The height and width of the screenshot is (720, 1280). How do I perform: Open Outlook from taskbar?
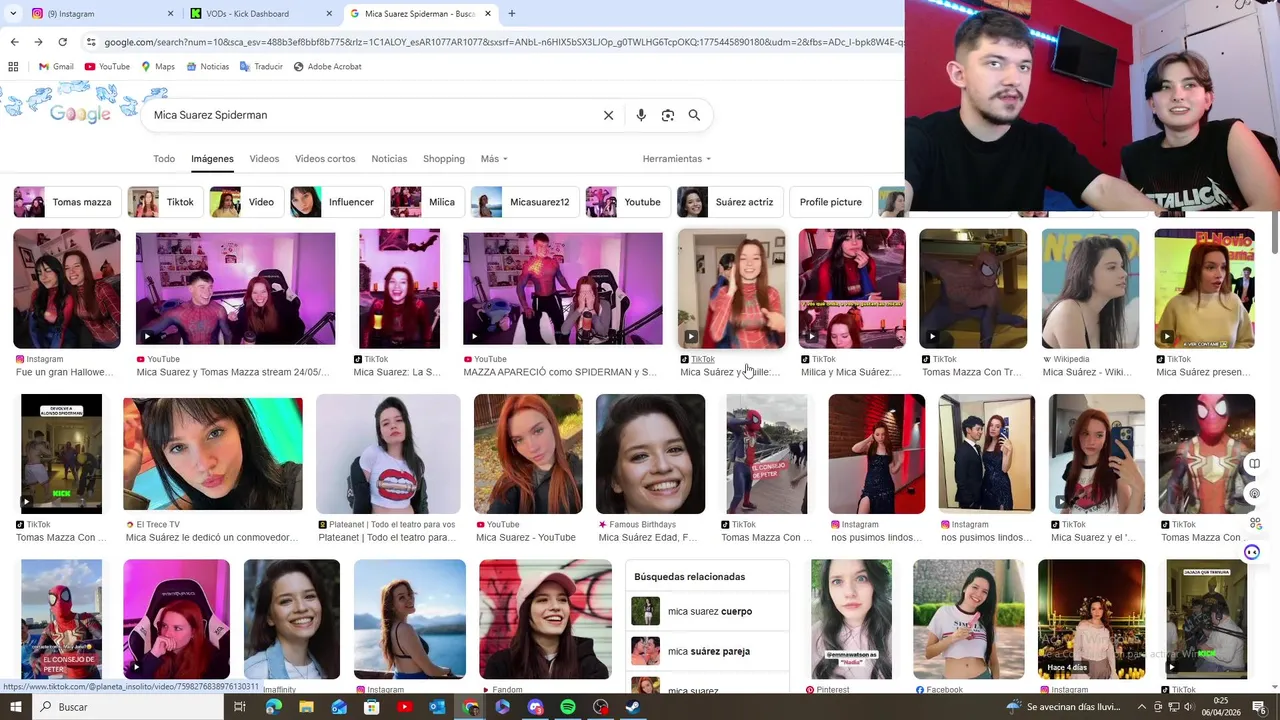pyautogui.click(x=437, y=707)
